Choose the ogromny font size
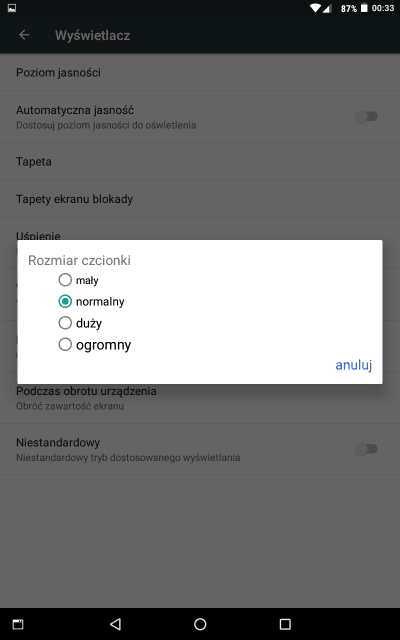400x640 pixels. [x=95, y=344]
